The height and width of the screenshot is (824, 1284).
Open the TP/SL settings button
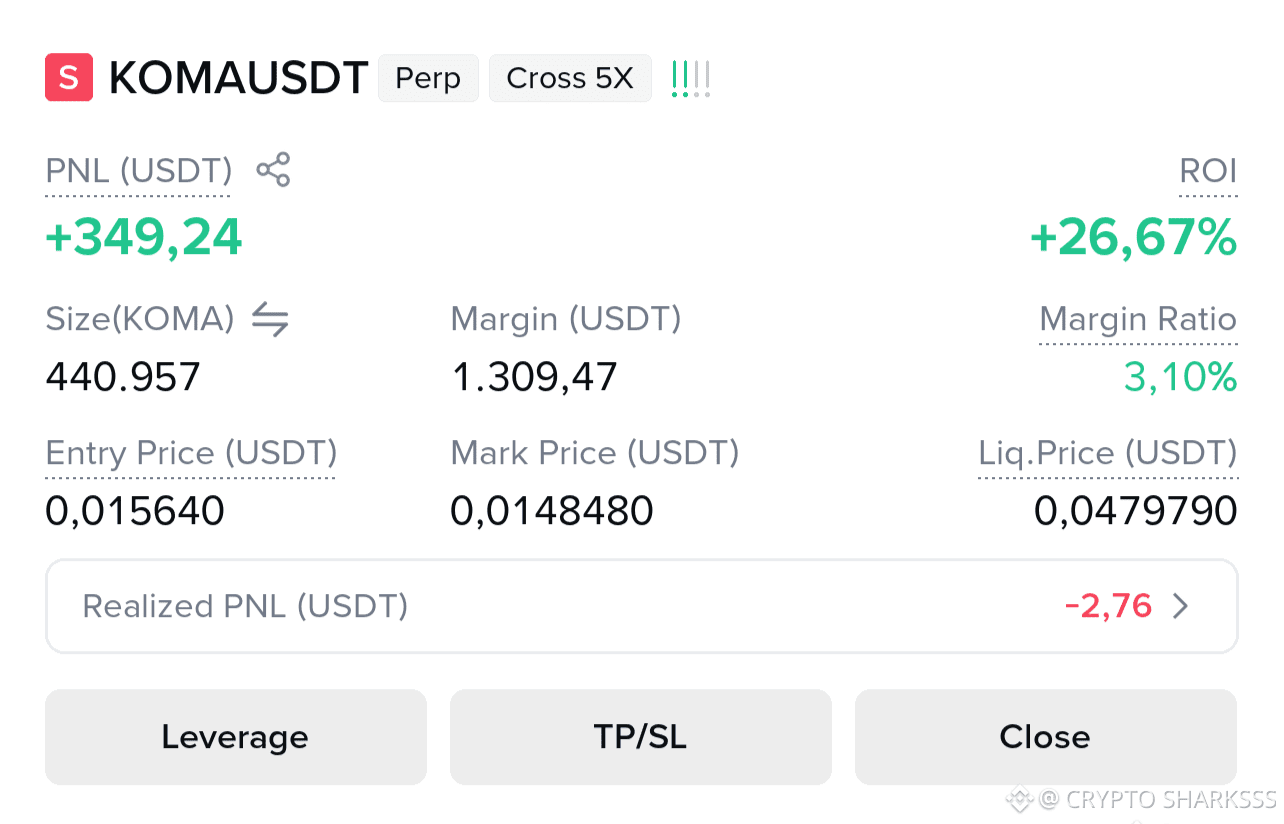coord(641,737)
